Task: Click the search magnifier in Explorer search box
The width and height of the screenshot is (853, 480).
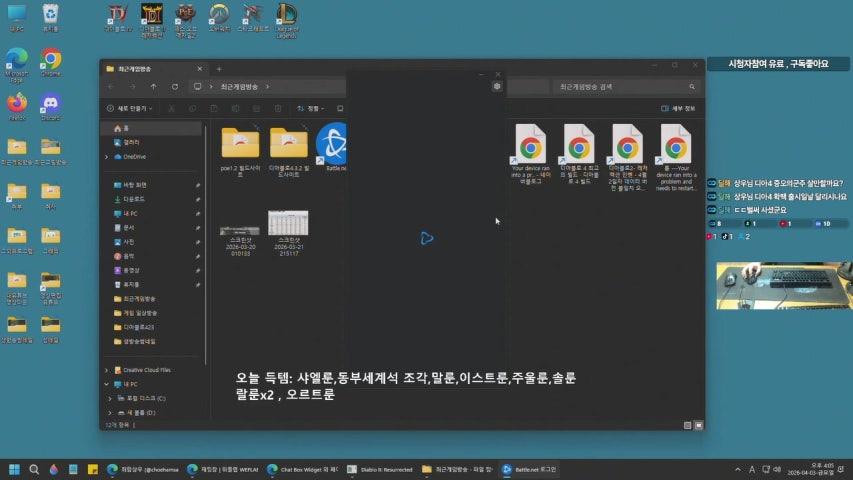Action: [x=692, y=87]
